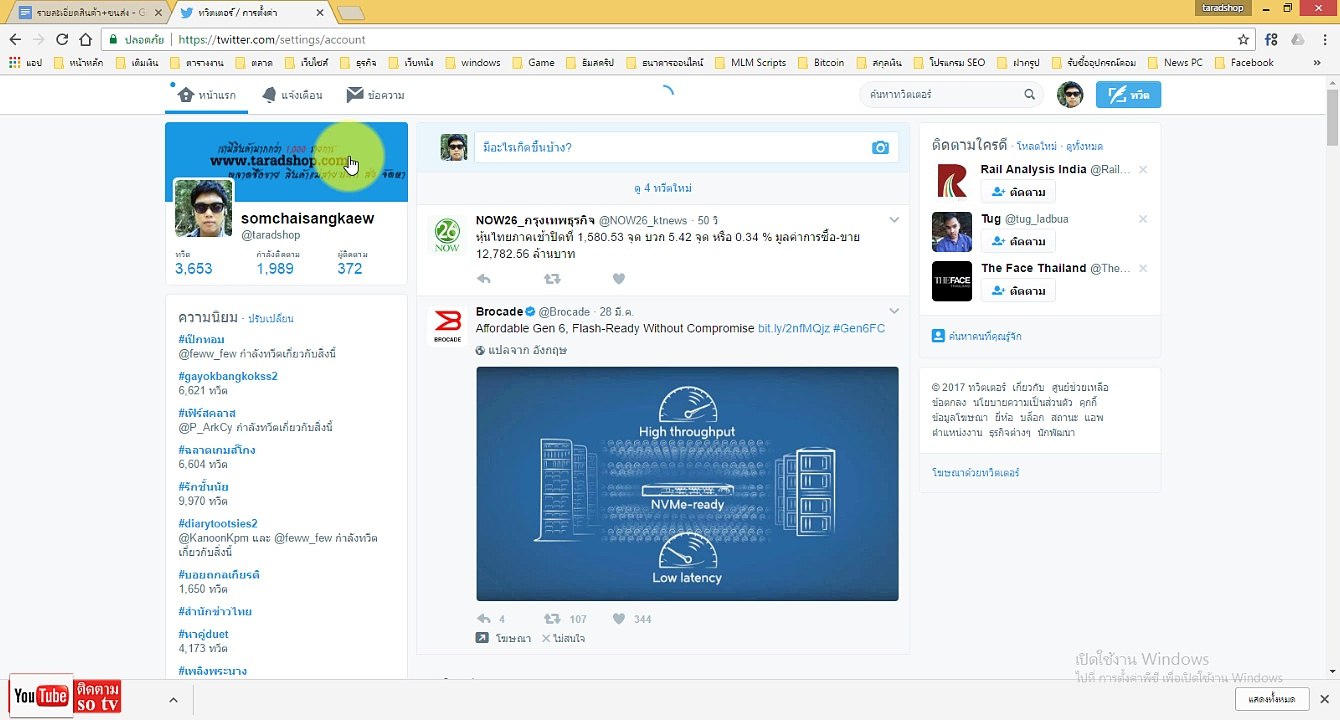The height and width of the screenshot is (720, 1340).
Task: Click the page vertical scrollbar thumb
Action: click(x=1332, y=117)
